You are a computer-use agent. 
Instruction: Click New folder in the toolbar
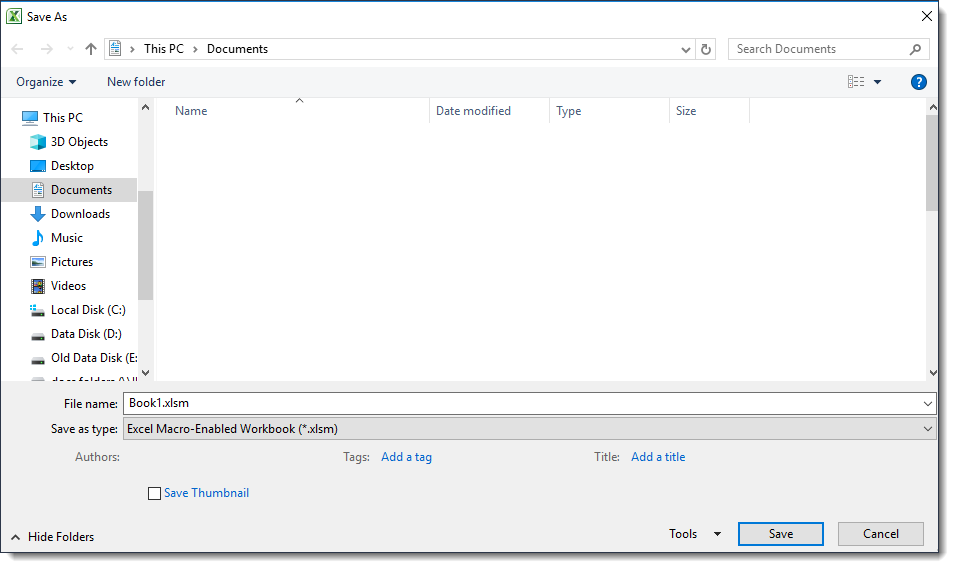(x=136, y=82)
